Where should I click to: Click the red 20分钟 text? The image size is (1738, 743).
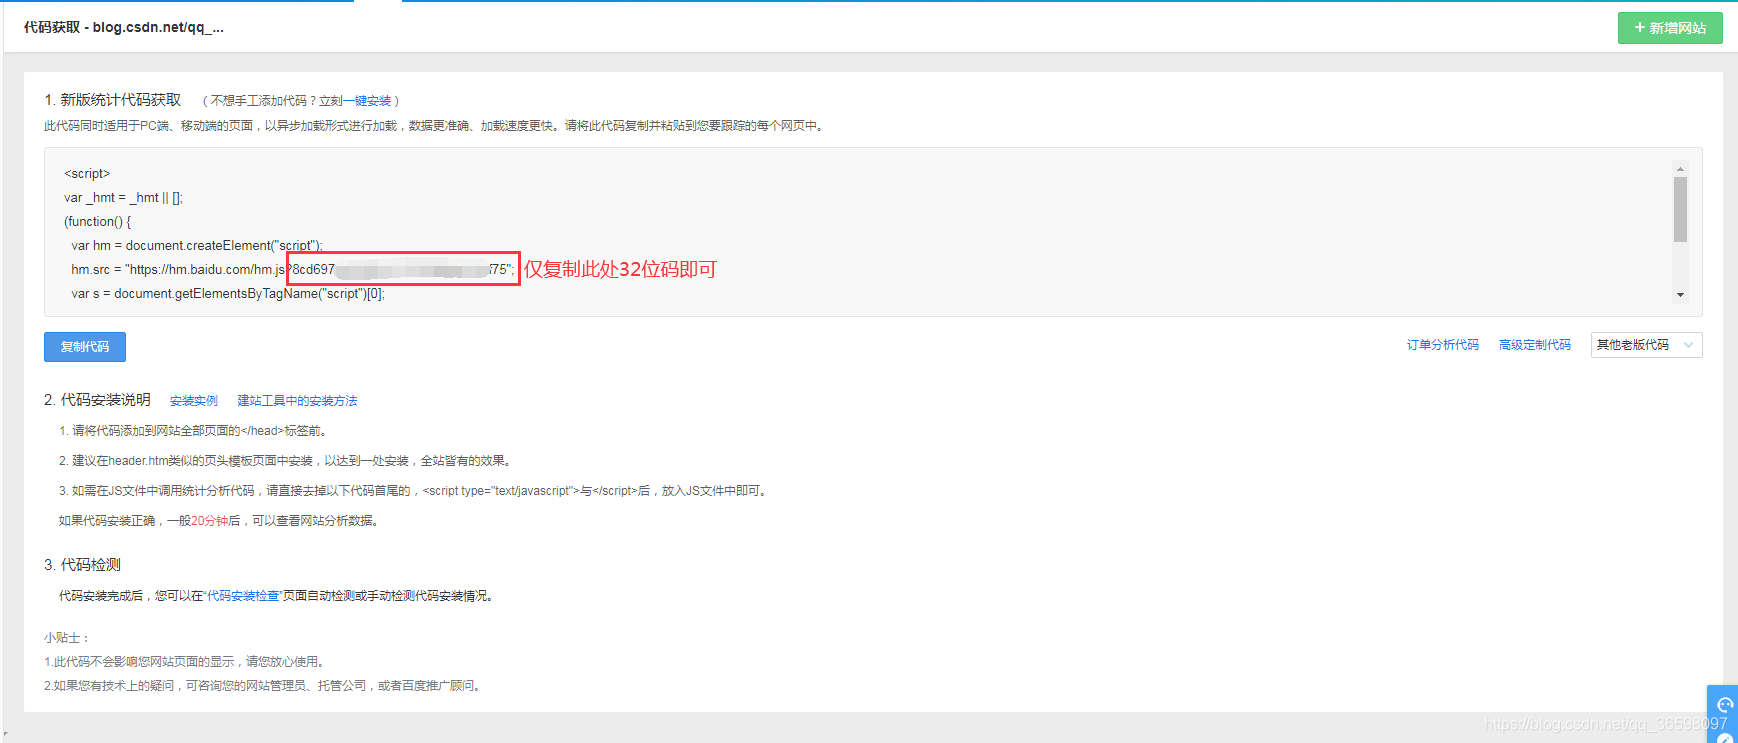(210, 521)
